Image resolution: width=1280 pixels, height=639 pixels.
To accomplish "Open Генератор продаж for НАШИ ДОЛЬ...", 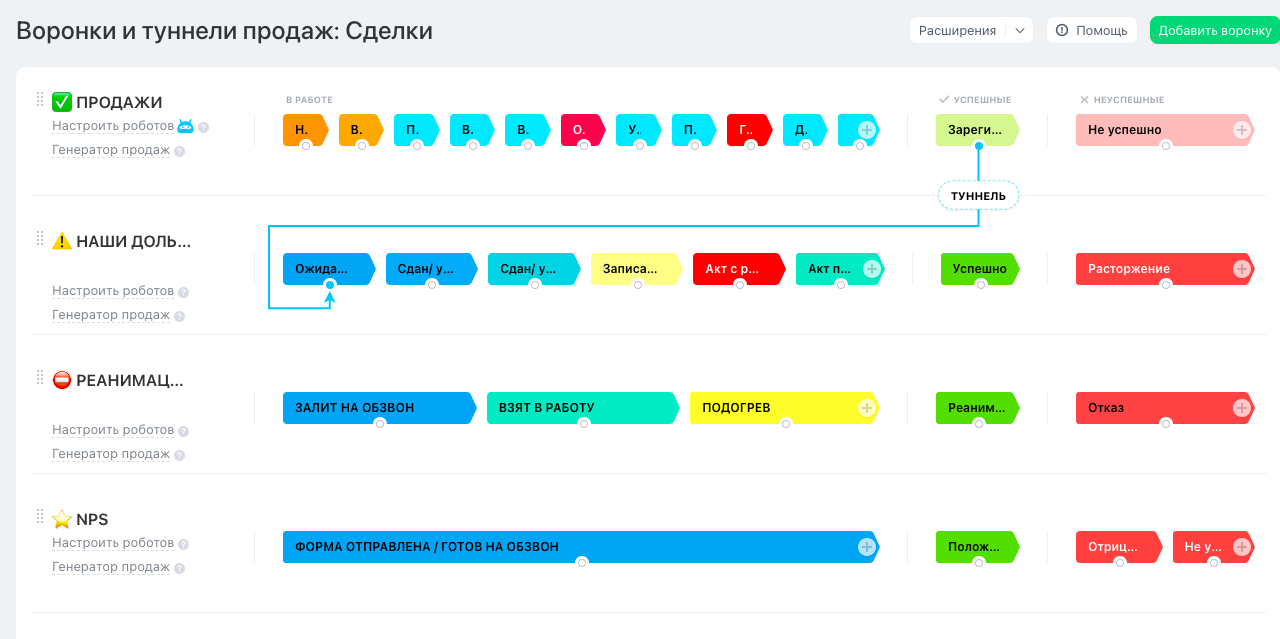I will [x=112, y=316].
